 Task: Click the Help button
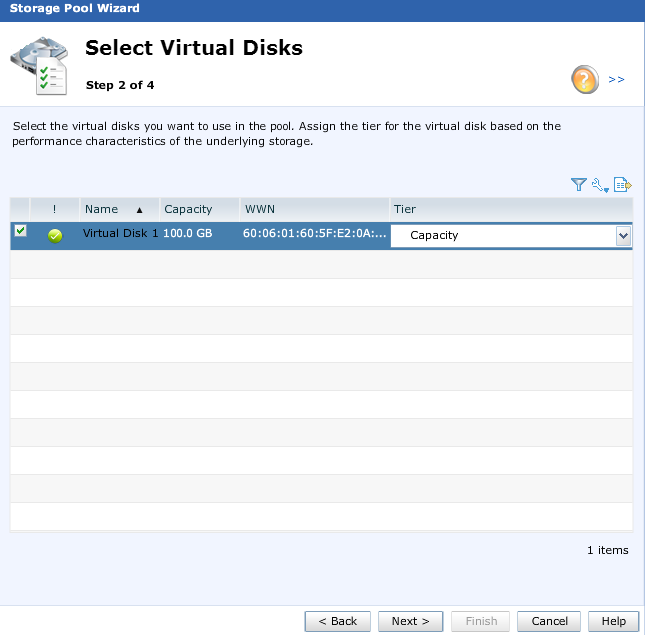click(x=613, y=621)
